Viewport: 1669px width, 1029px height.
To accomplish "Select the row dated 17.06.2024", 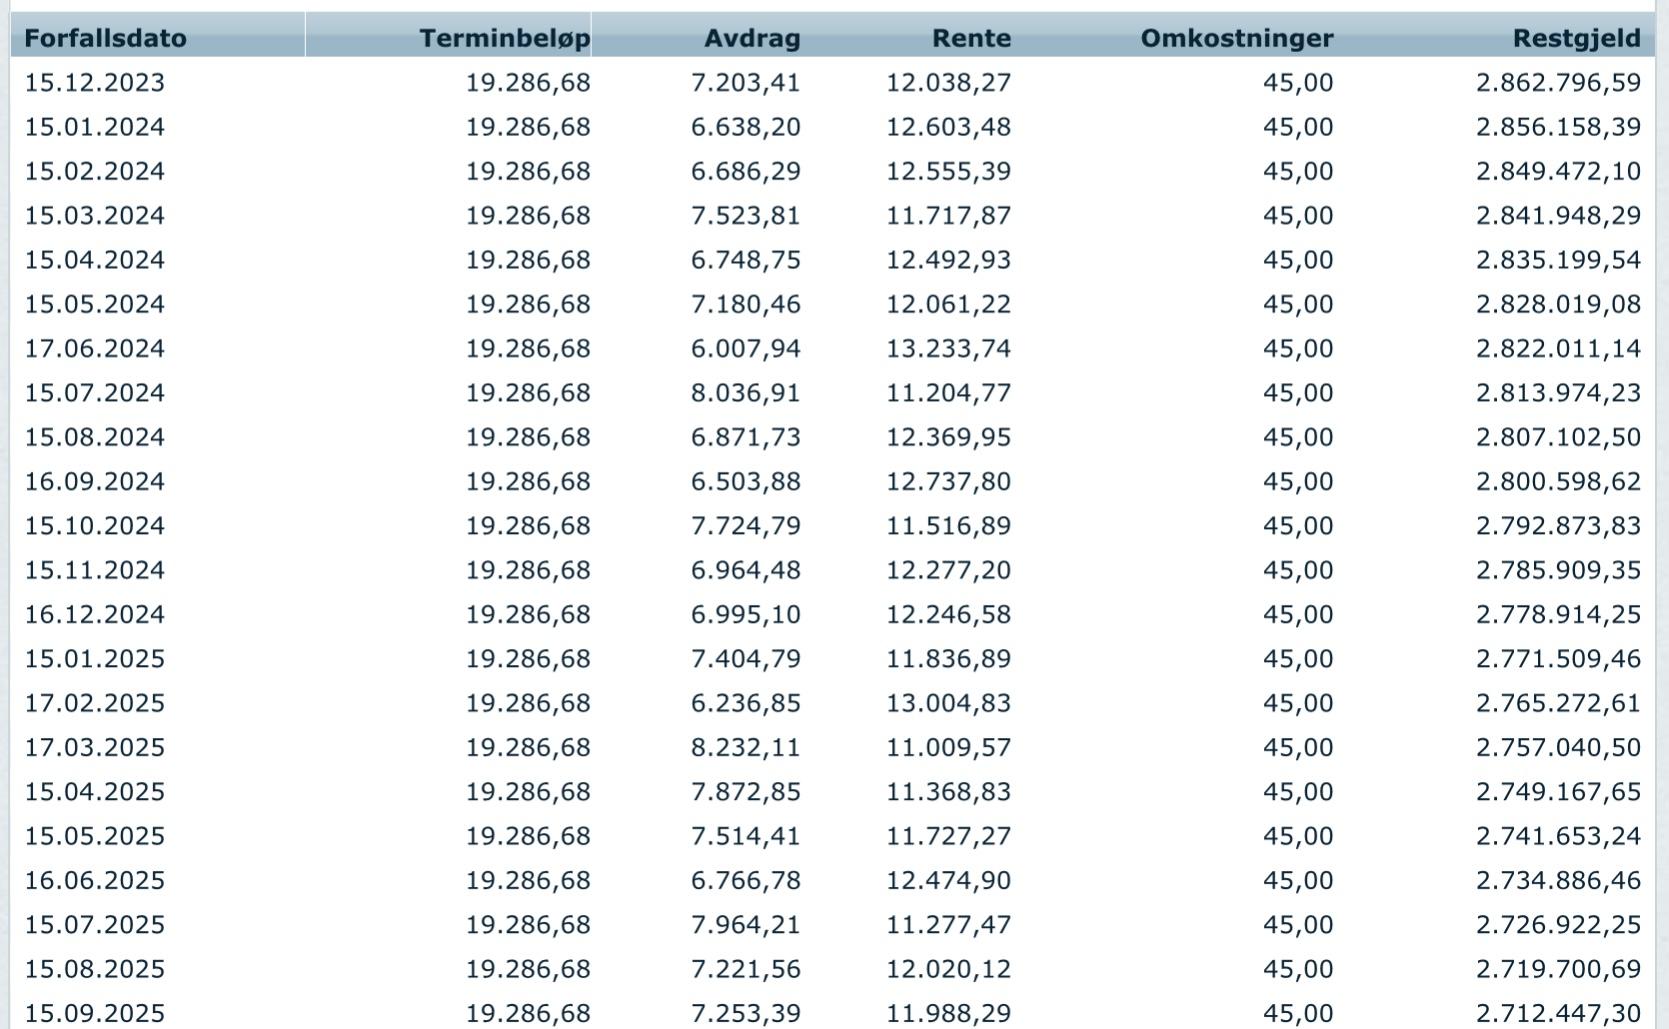I will (x=95, y=348).
